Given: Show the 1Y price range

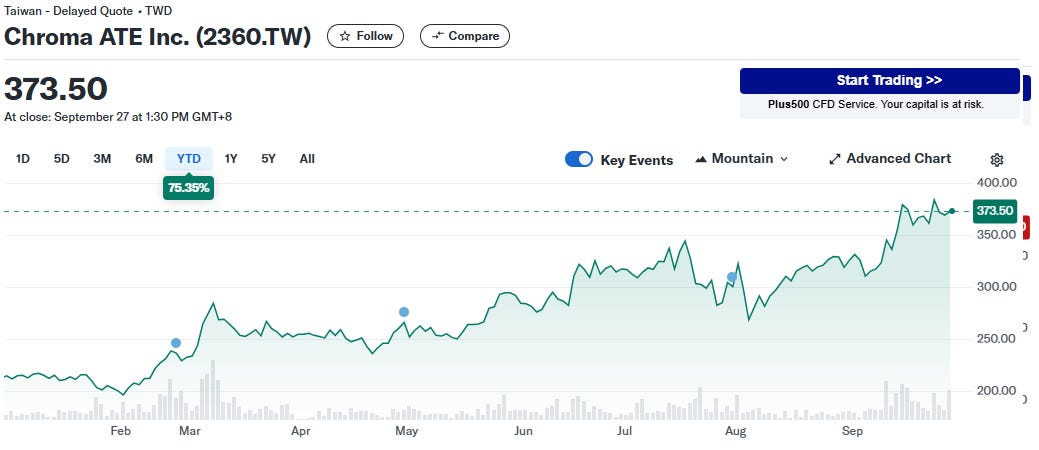Looking at the screenshot, I should (x=231, y=159).
